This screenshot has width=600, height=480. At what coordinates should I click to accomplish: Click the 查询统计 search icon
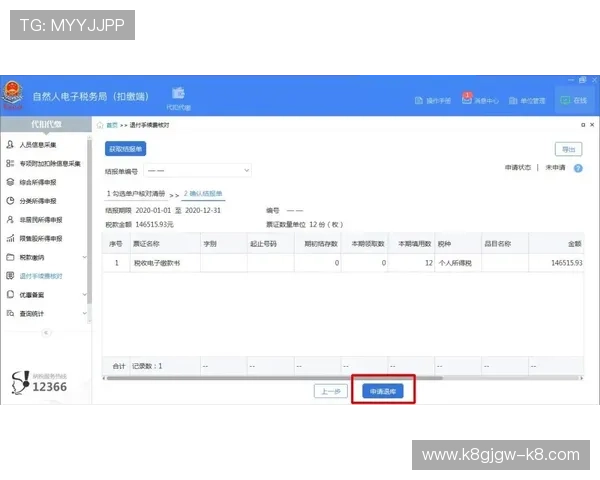pos(10,313)
